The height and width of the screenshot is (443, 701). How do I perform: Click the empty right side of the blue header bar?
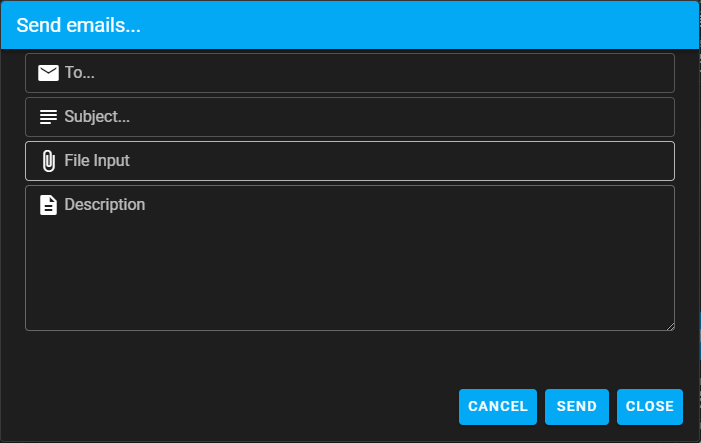click(x=500, y=26)
